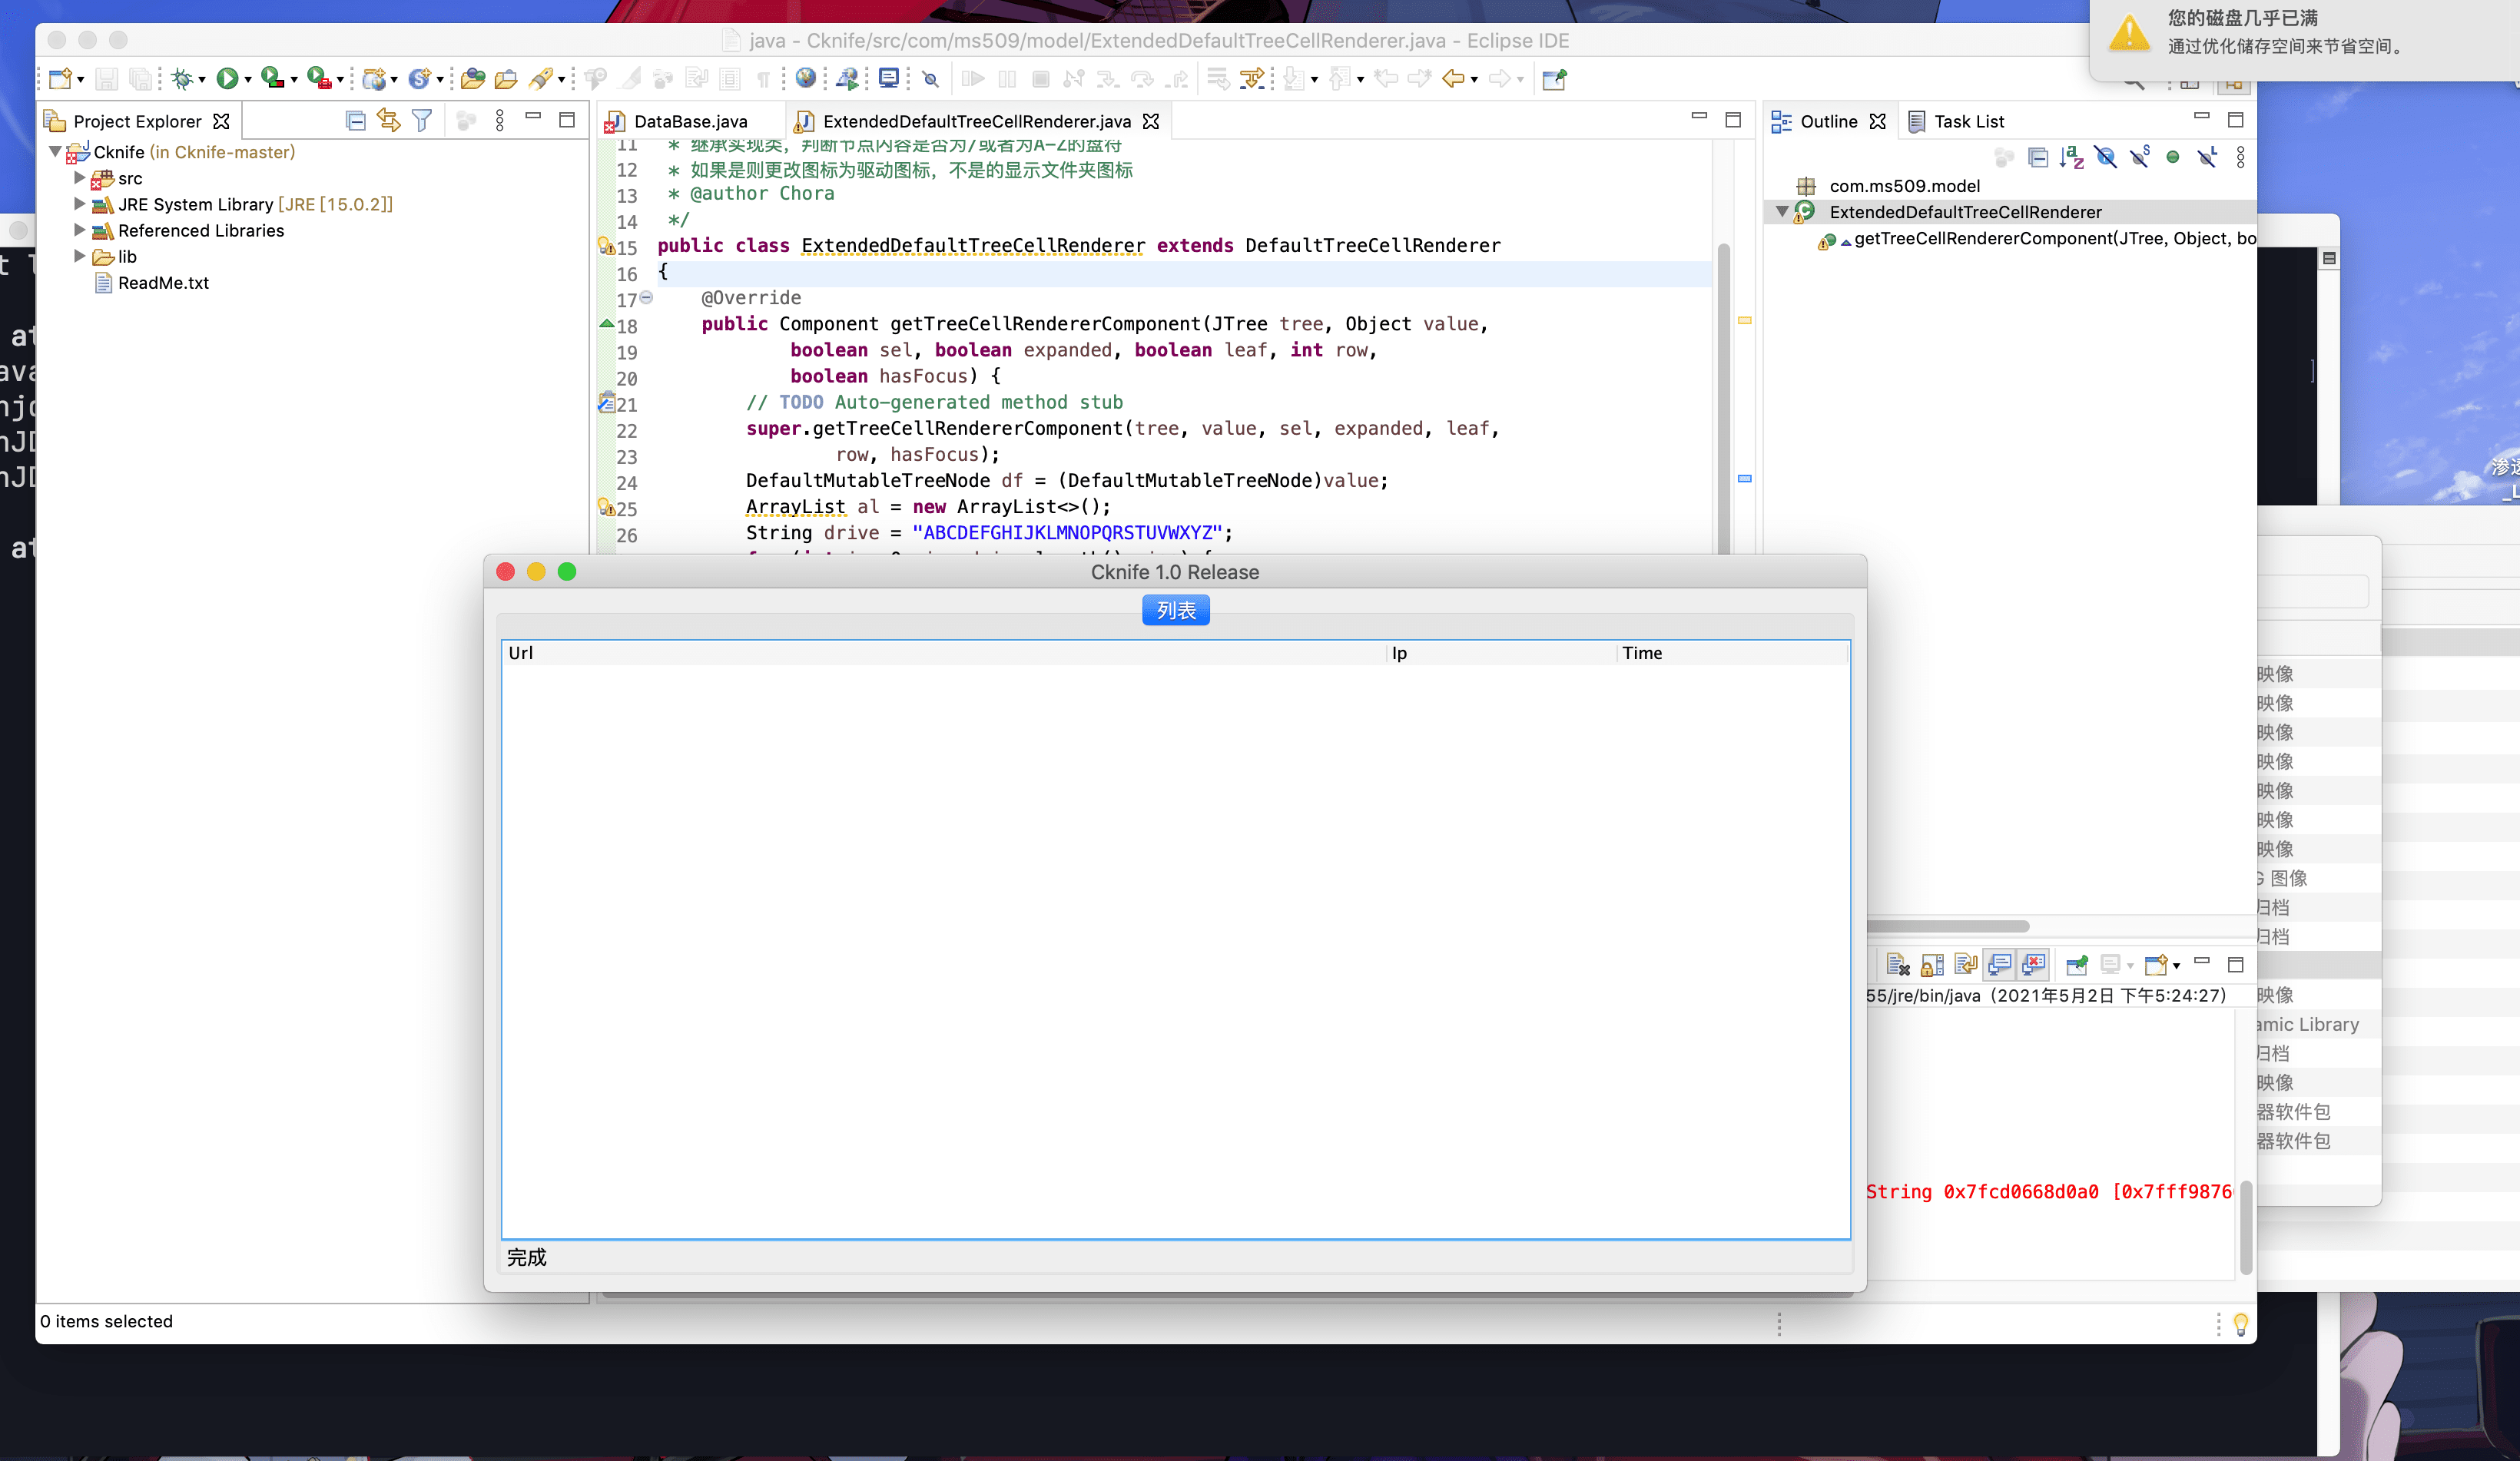This screenshot has height=1461, width=2520.
Task: Click the Debug bug icon
Action: (x=182, y=78)
